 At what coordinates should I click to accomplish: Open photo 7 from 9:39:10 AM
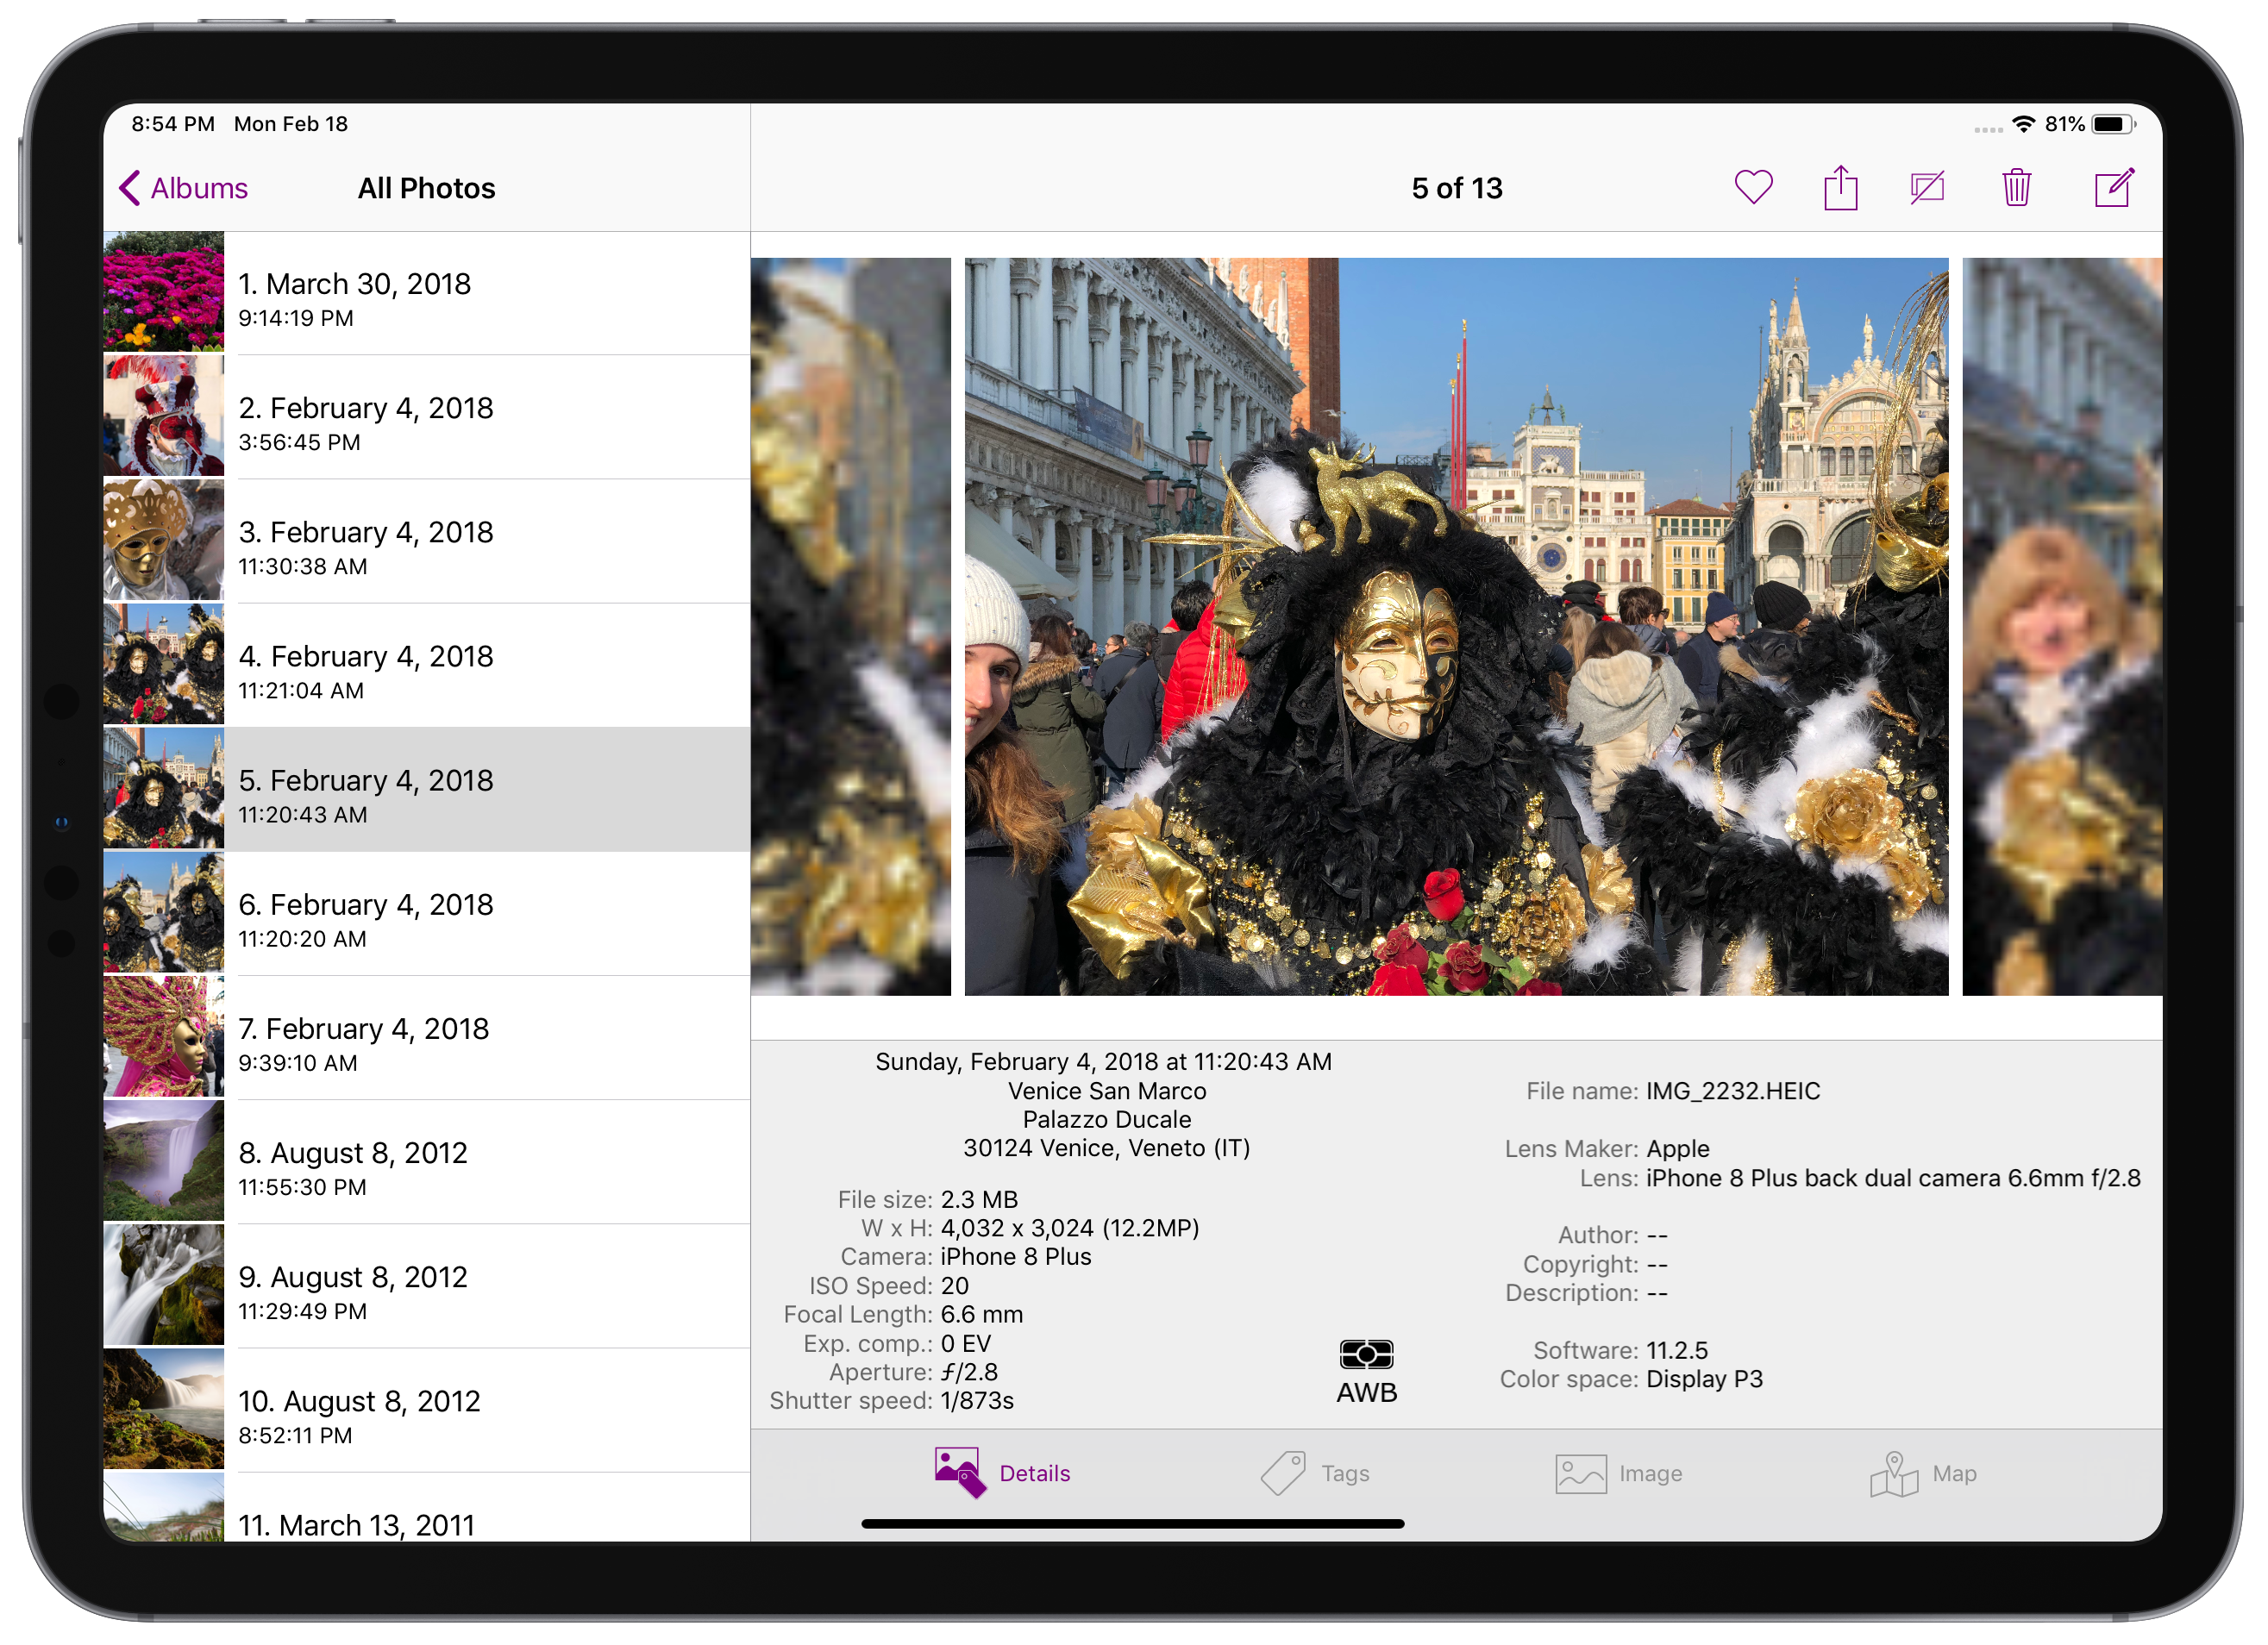pyautogui.click(x=426, y=1039)
